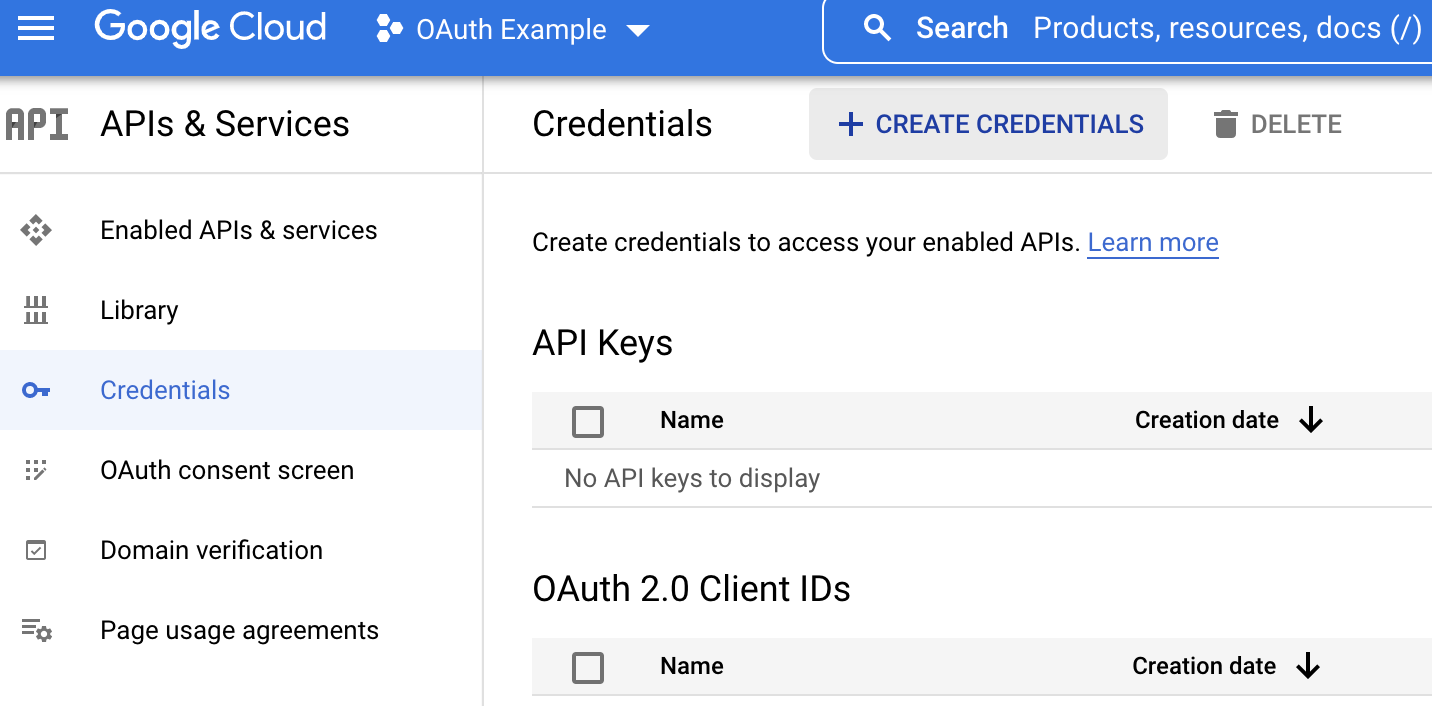
Task: Click the Domain verification checkbox icon
Action: pyautogui.click(x=37, y=550)
